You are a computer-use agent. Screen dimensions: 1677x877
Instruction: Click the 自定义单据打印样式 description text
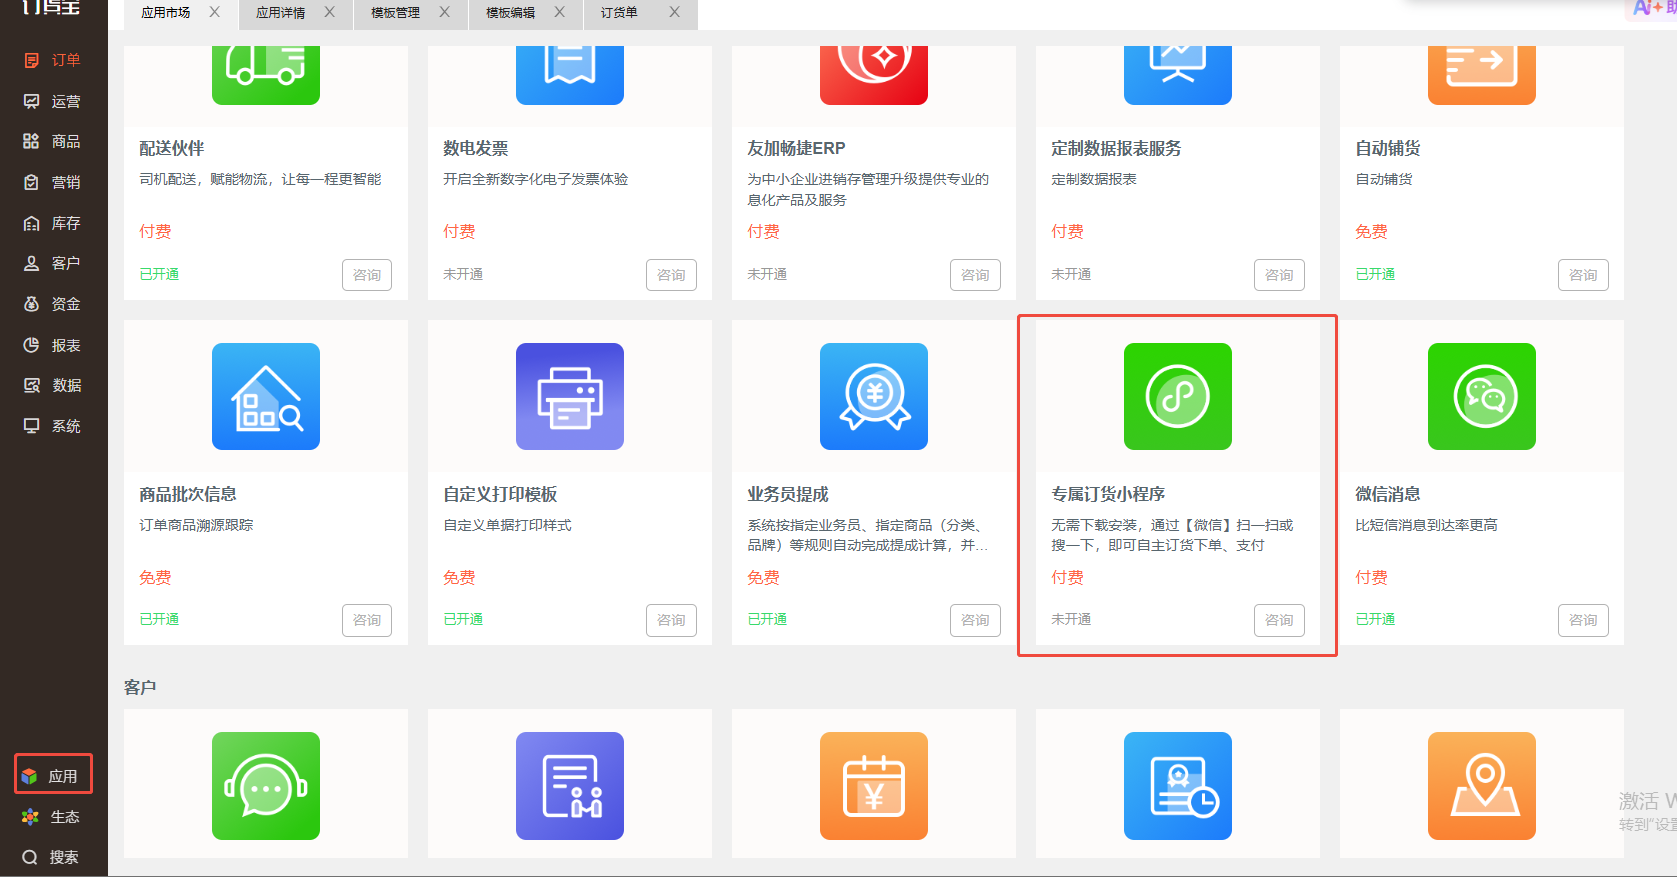(x=507, y=525)
